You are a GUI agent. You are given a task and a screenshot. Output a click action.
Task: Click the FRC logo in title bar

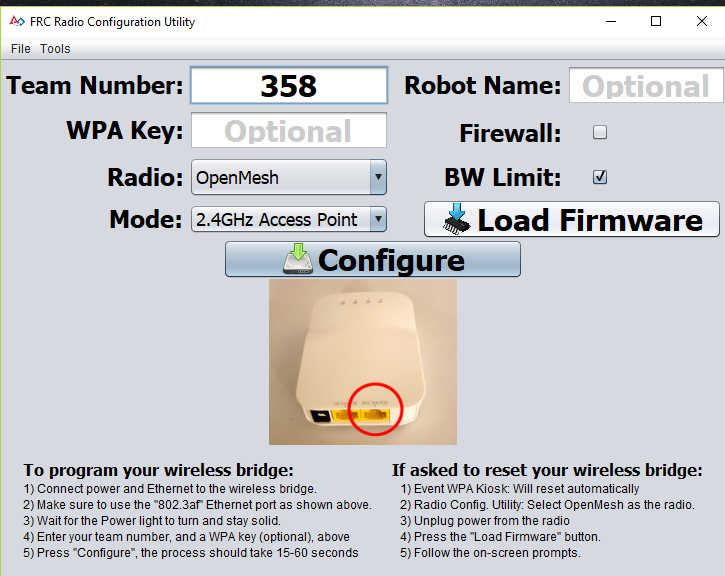(x=17, y=21)
